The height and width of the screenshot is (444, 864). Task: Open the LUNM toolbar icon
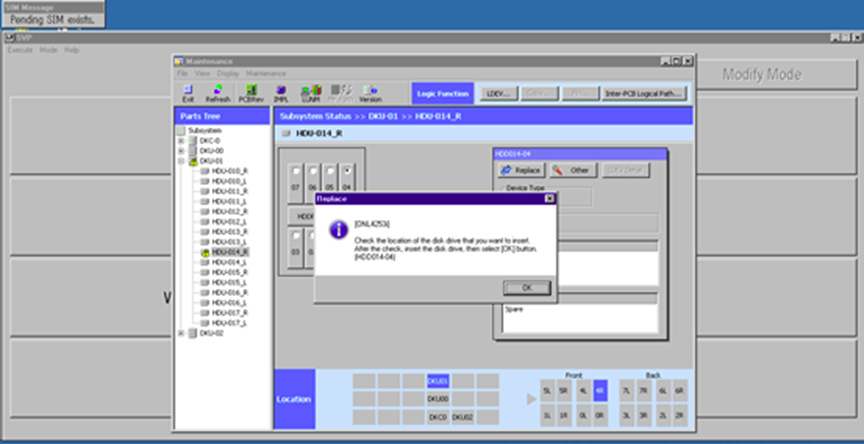click(310, 93)
